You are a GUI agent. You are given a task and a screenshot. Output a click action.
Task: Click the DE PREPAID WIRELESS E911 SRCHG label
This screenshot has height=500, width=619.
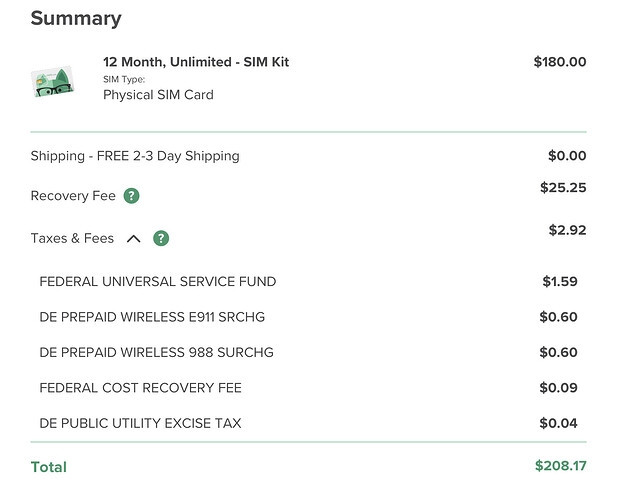pyautogui.click(x=152, y=317)
